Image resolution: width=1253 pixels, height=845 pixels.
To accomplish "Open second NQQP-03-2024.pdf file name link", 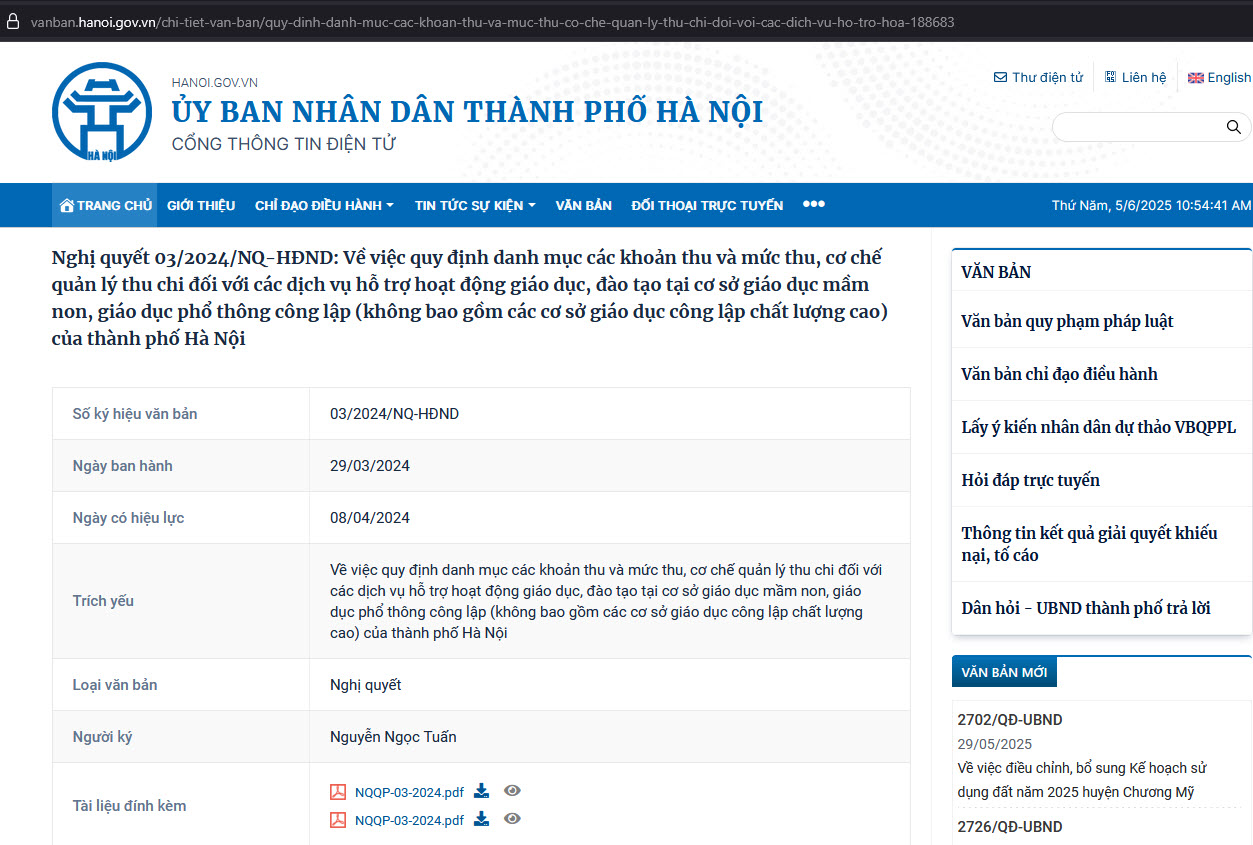I will click(409, 820).
